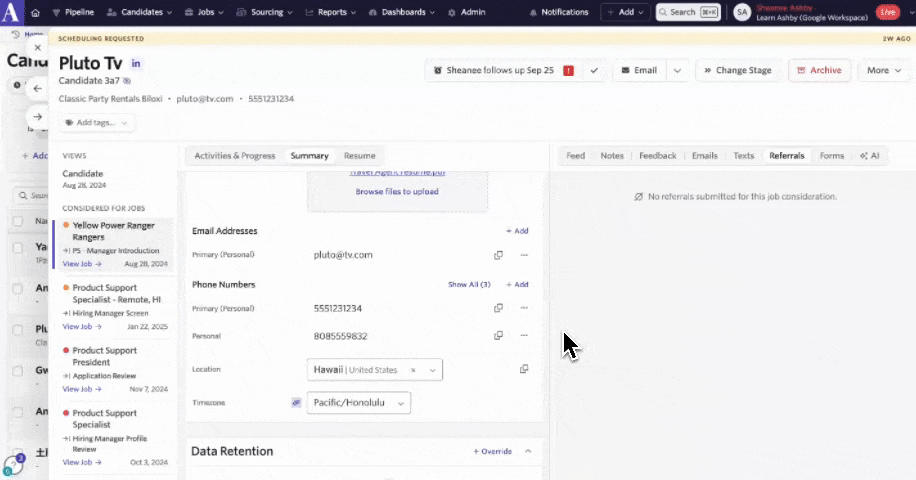Open the Emails tab
The width and height of the screenshot is (916, 480).
tap(705, 156)
